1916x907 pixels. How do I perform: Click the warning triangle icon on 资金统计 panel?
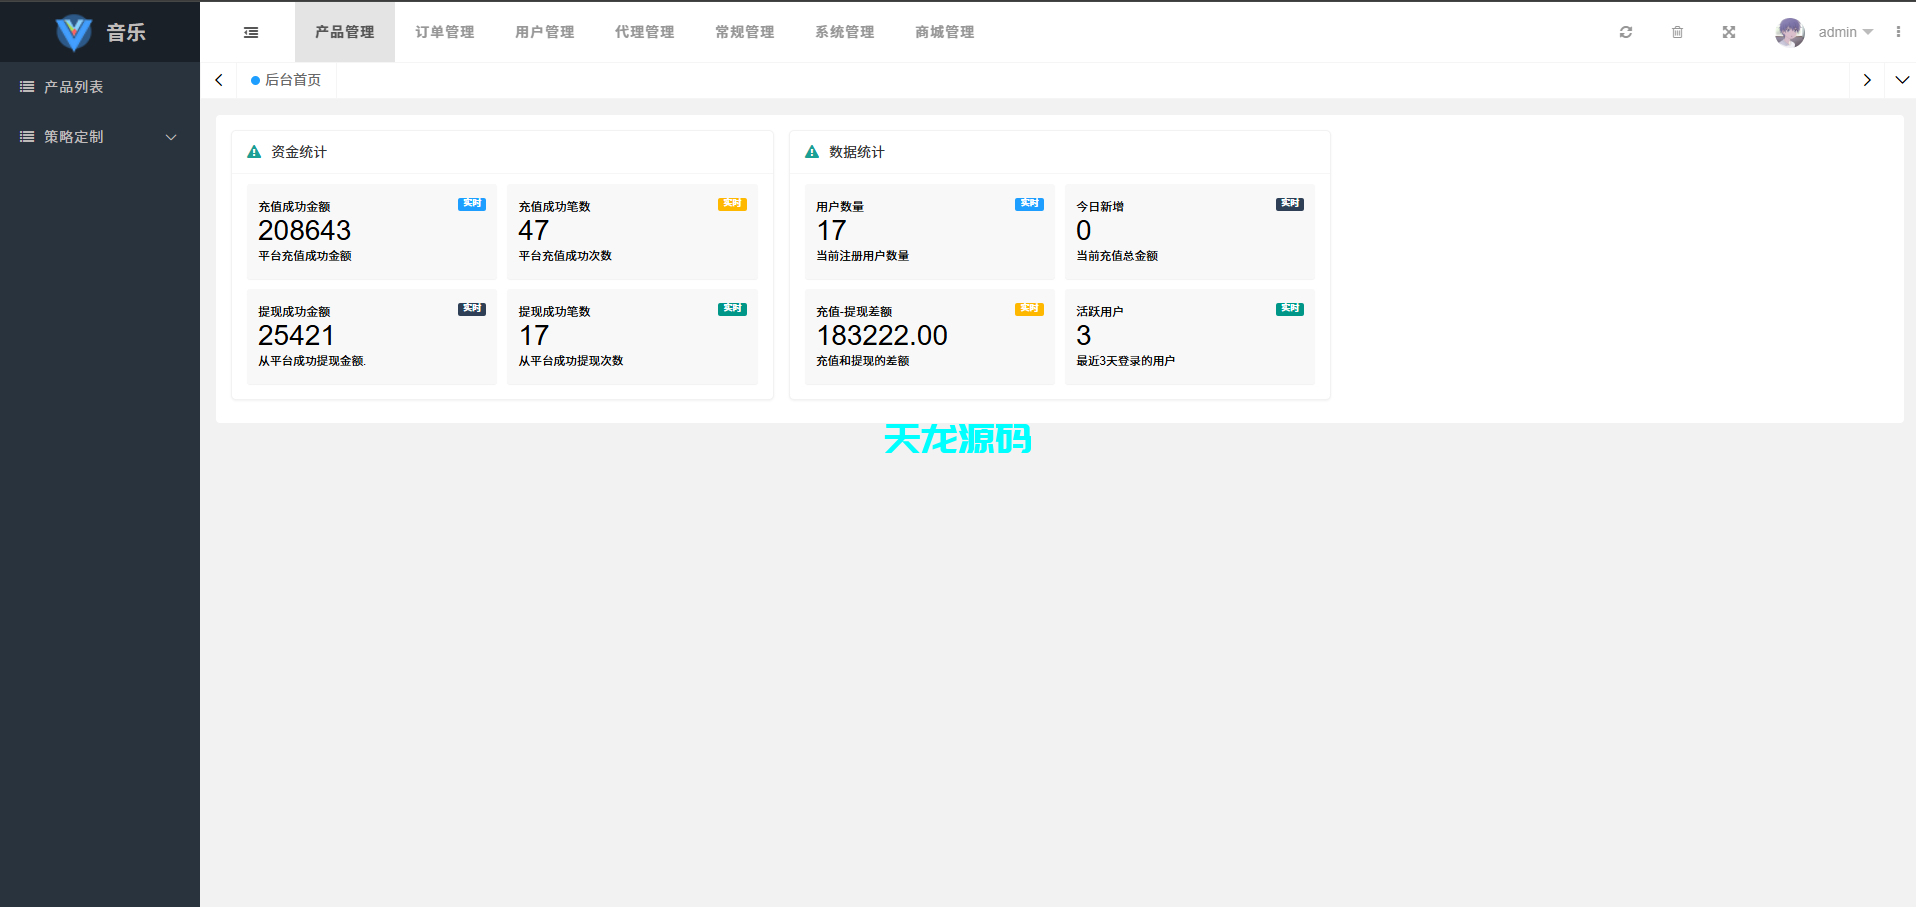253,151
